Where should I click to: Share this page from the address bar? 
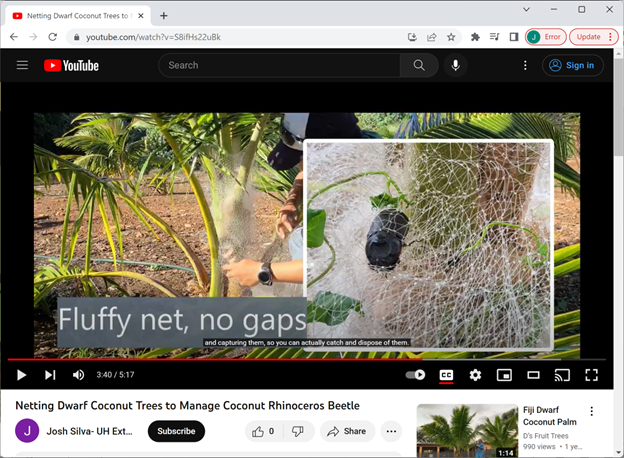[432, 37]
